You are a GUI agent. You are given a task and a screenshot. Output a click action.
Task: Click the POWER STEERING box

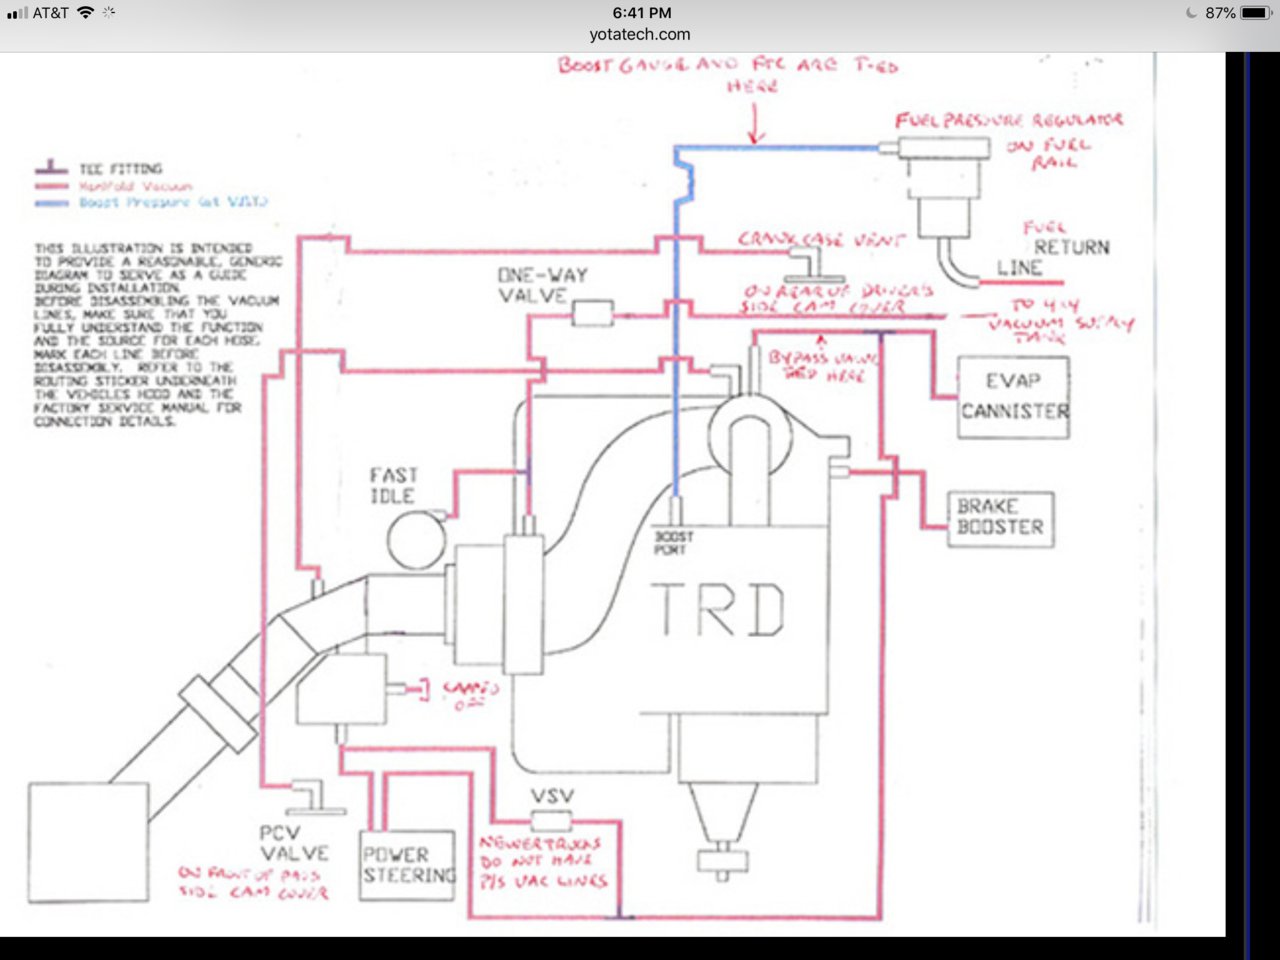[x=408, y=865]
